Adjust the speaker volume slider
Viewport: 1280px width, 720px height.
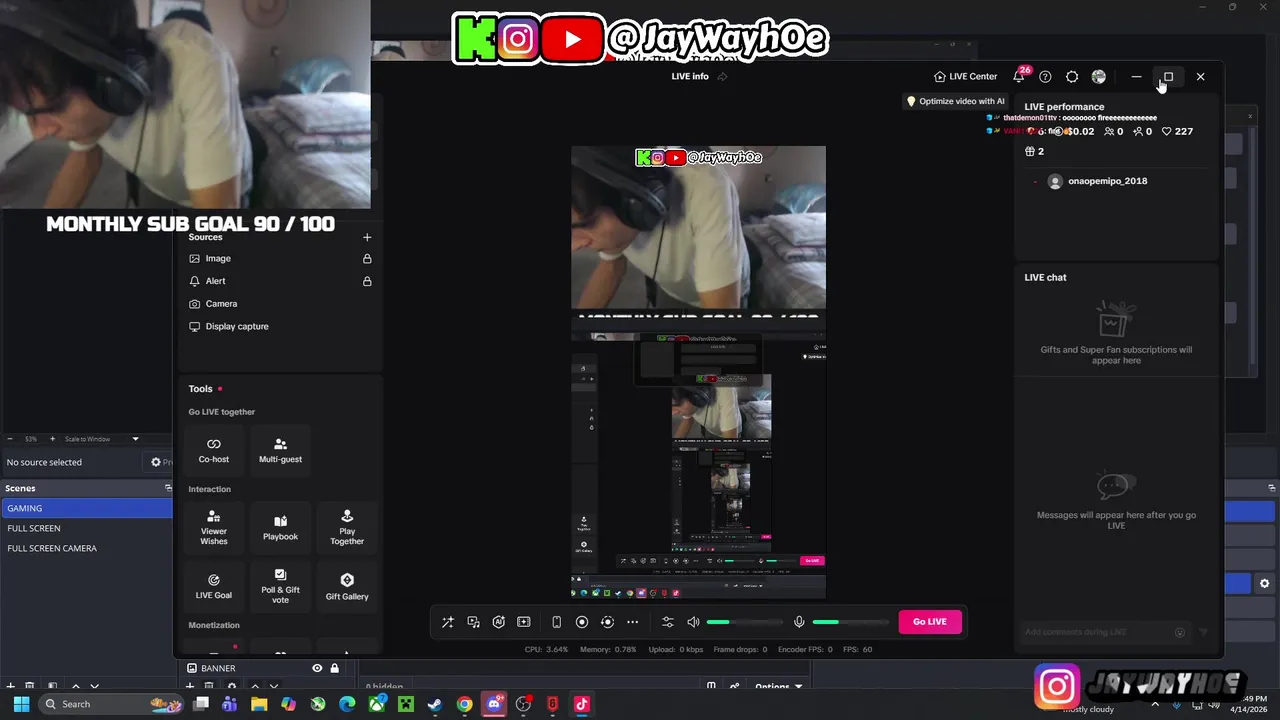coord(744,622)
